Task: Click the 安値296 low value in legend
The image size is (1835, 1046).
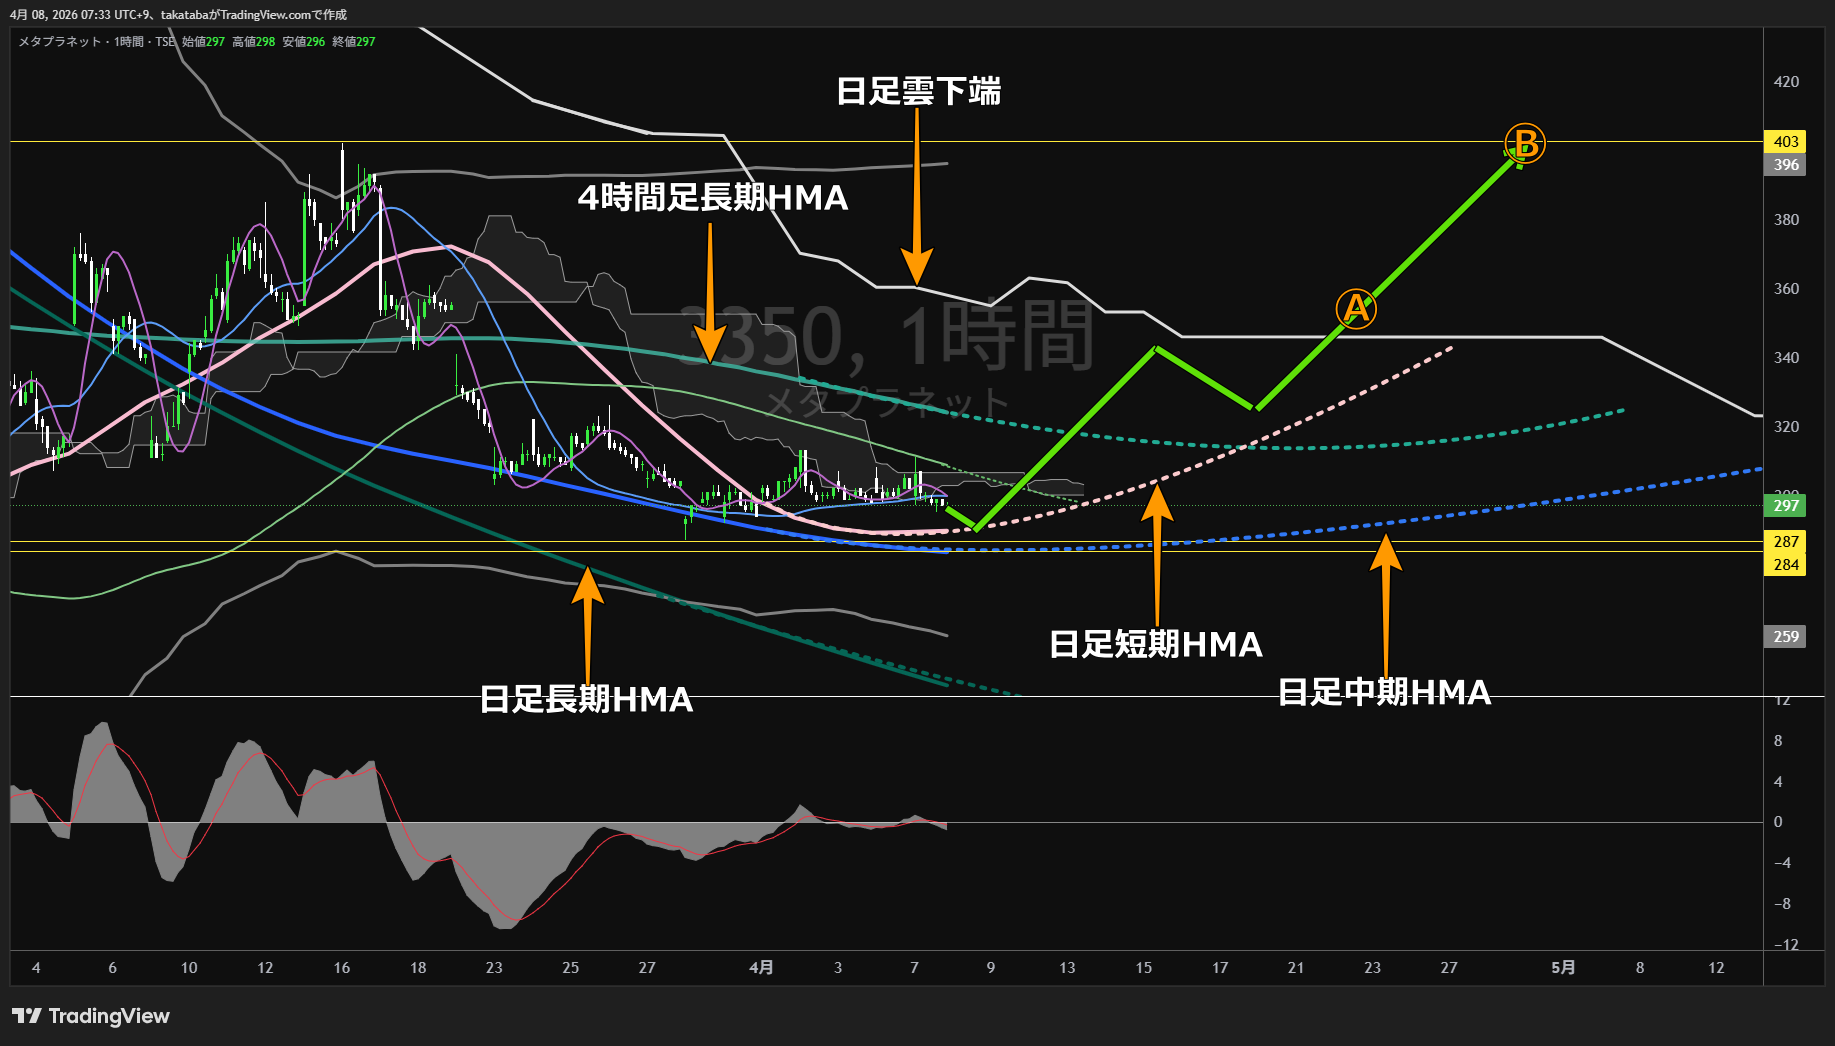Action: (304, 42)
